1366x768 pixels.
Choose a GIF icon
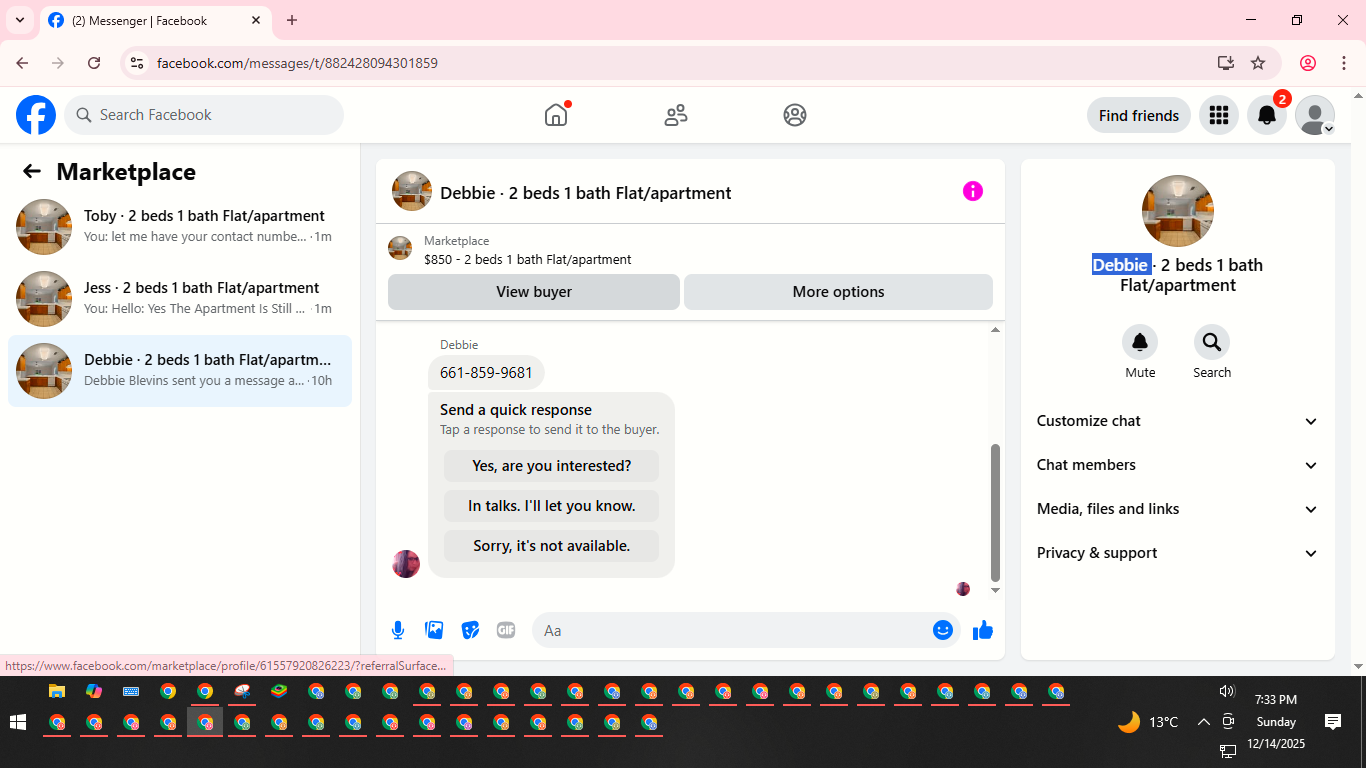click(506, 630)
